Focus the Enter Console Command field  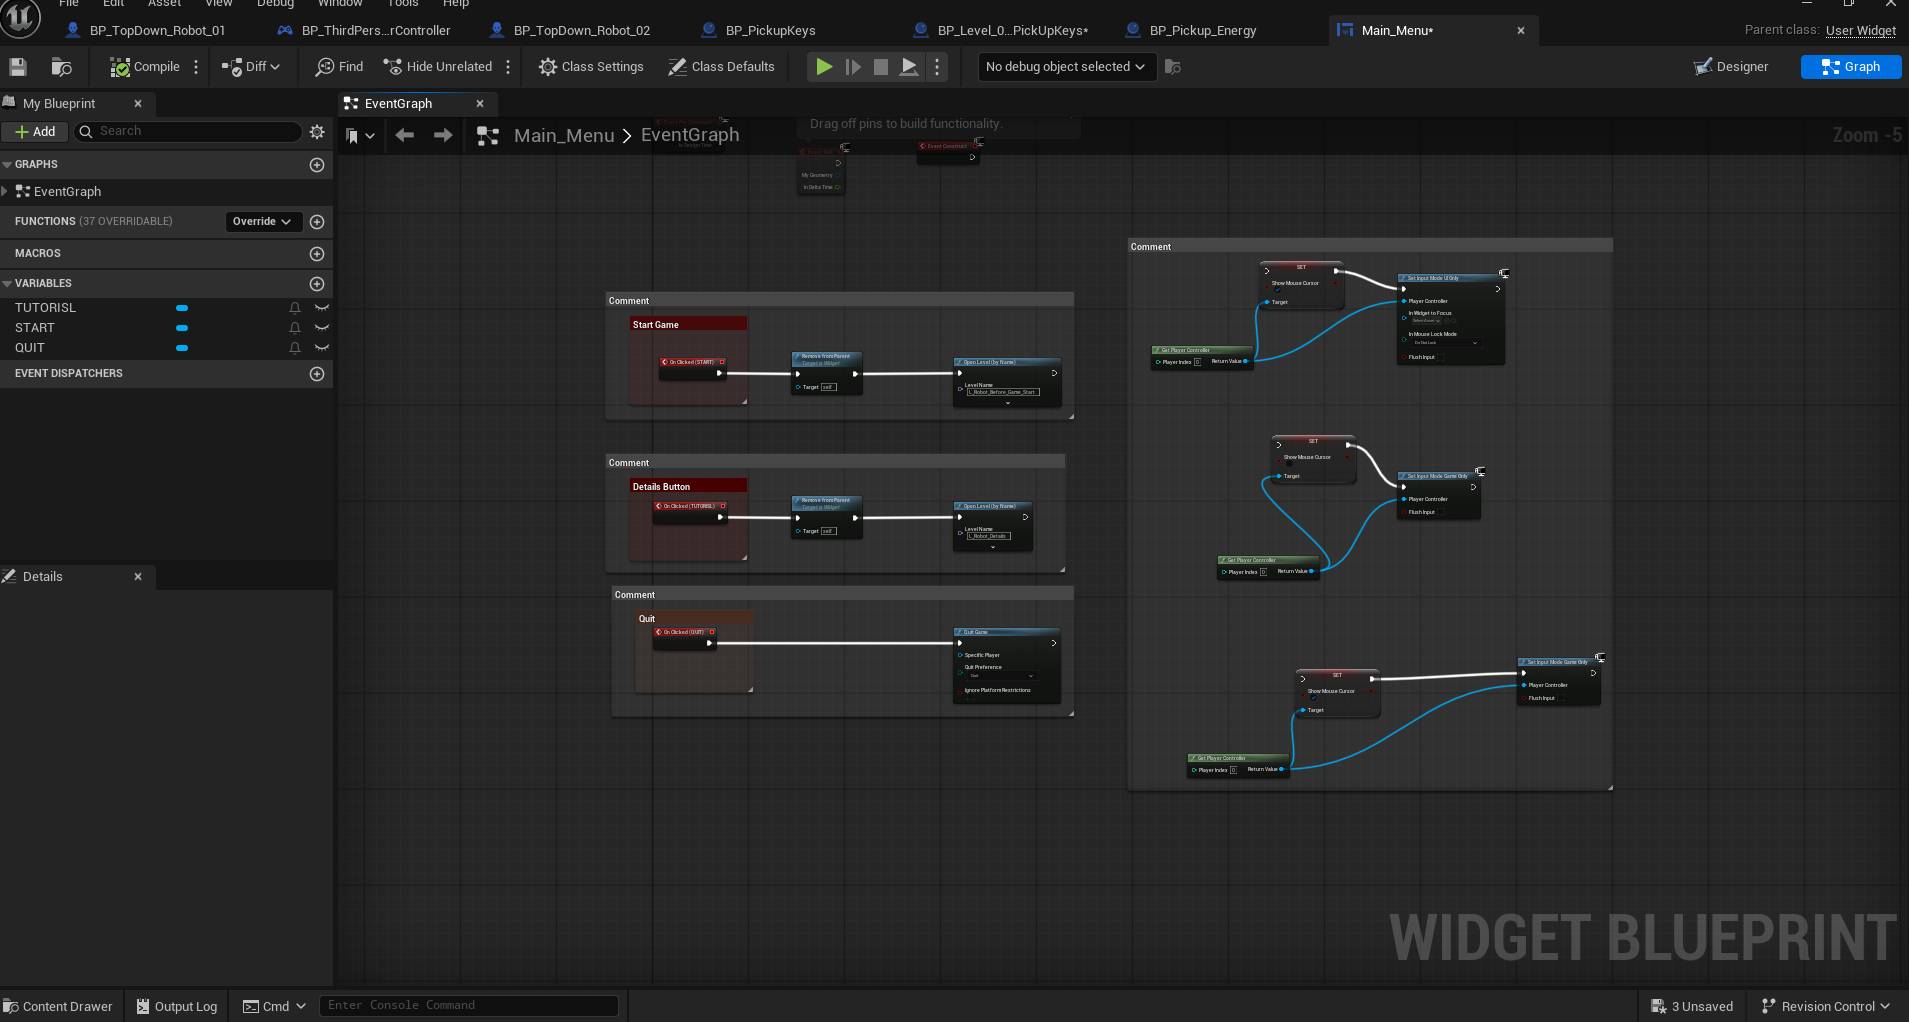click(468, 1005)
